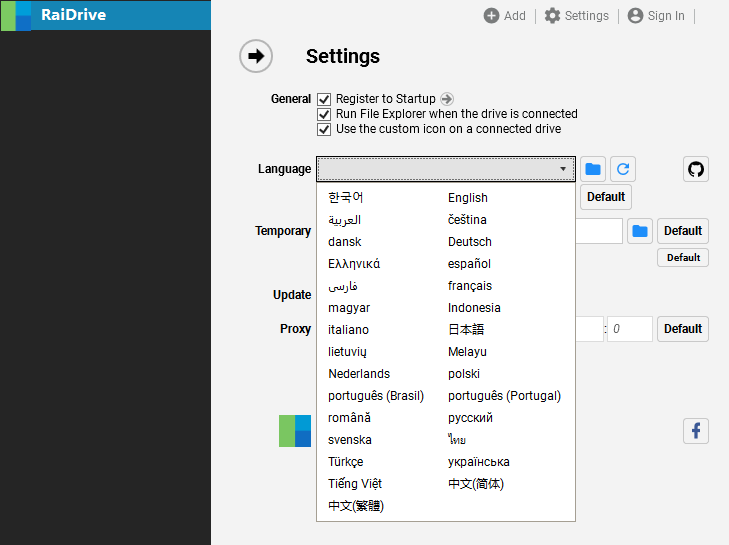This screenshot has height=545, width=729.
Task: Select français language option
Action: pos(470,286)
